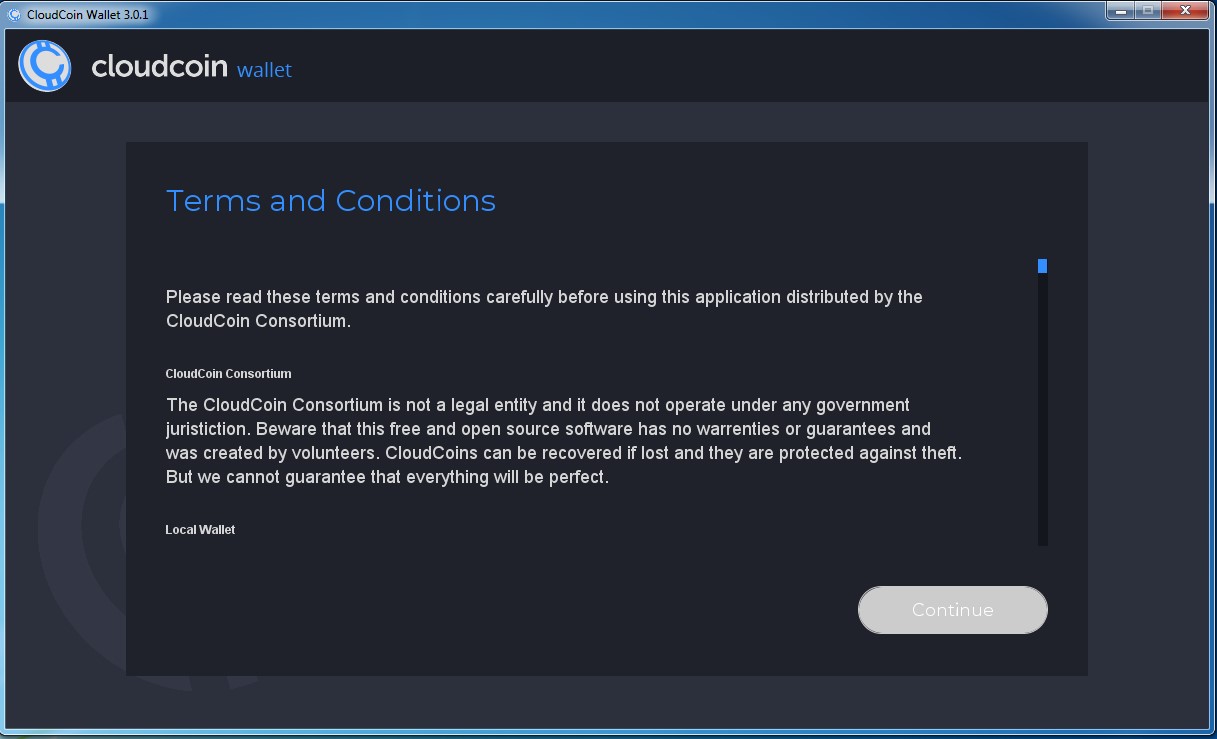Image resolution: width=1217 pixels, height=739 pixels.
Task: Click the blue scrollbar thumb in terms panel
Action: (1042, 266)
